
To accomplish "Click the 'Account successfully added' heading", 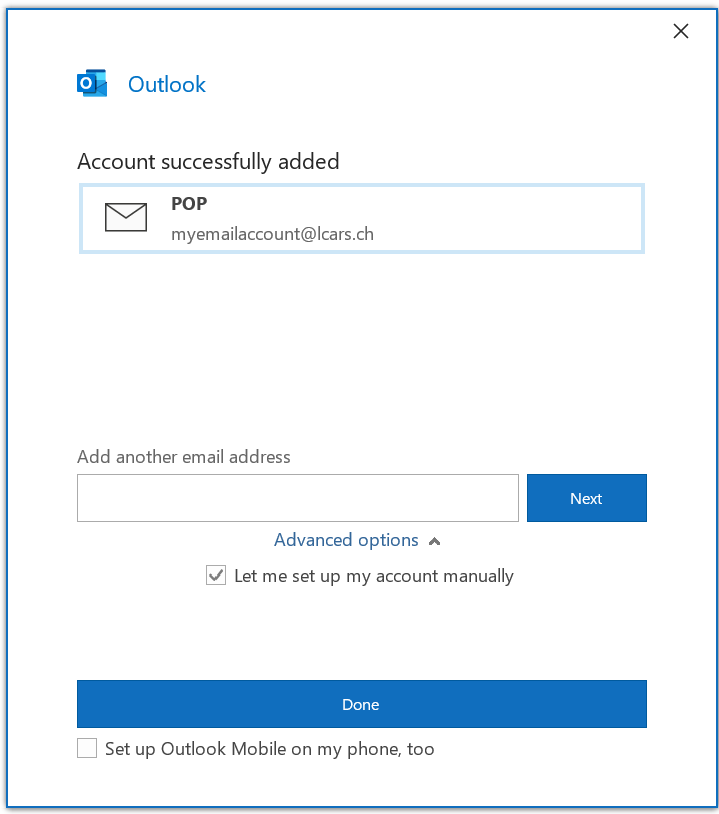I will [208, 161].
